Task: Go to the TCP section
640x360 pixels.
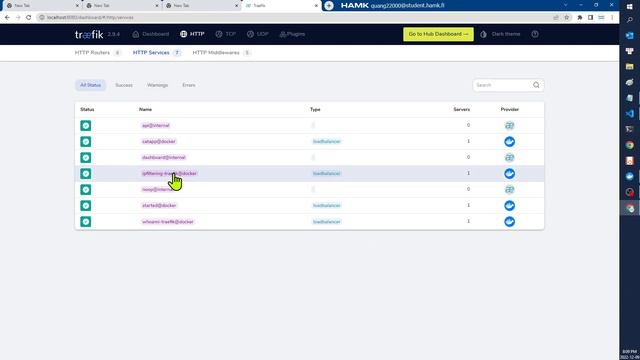Action: click(x=226, y=34)
